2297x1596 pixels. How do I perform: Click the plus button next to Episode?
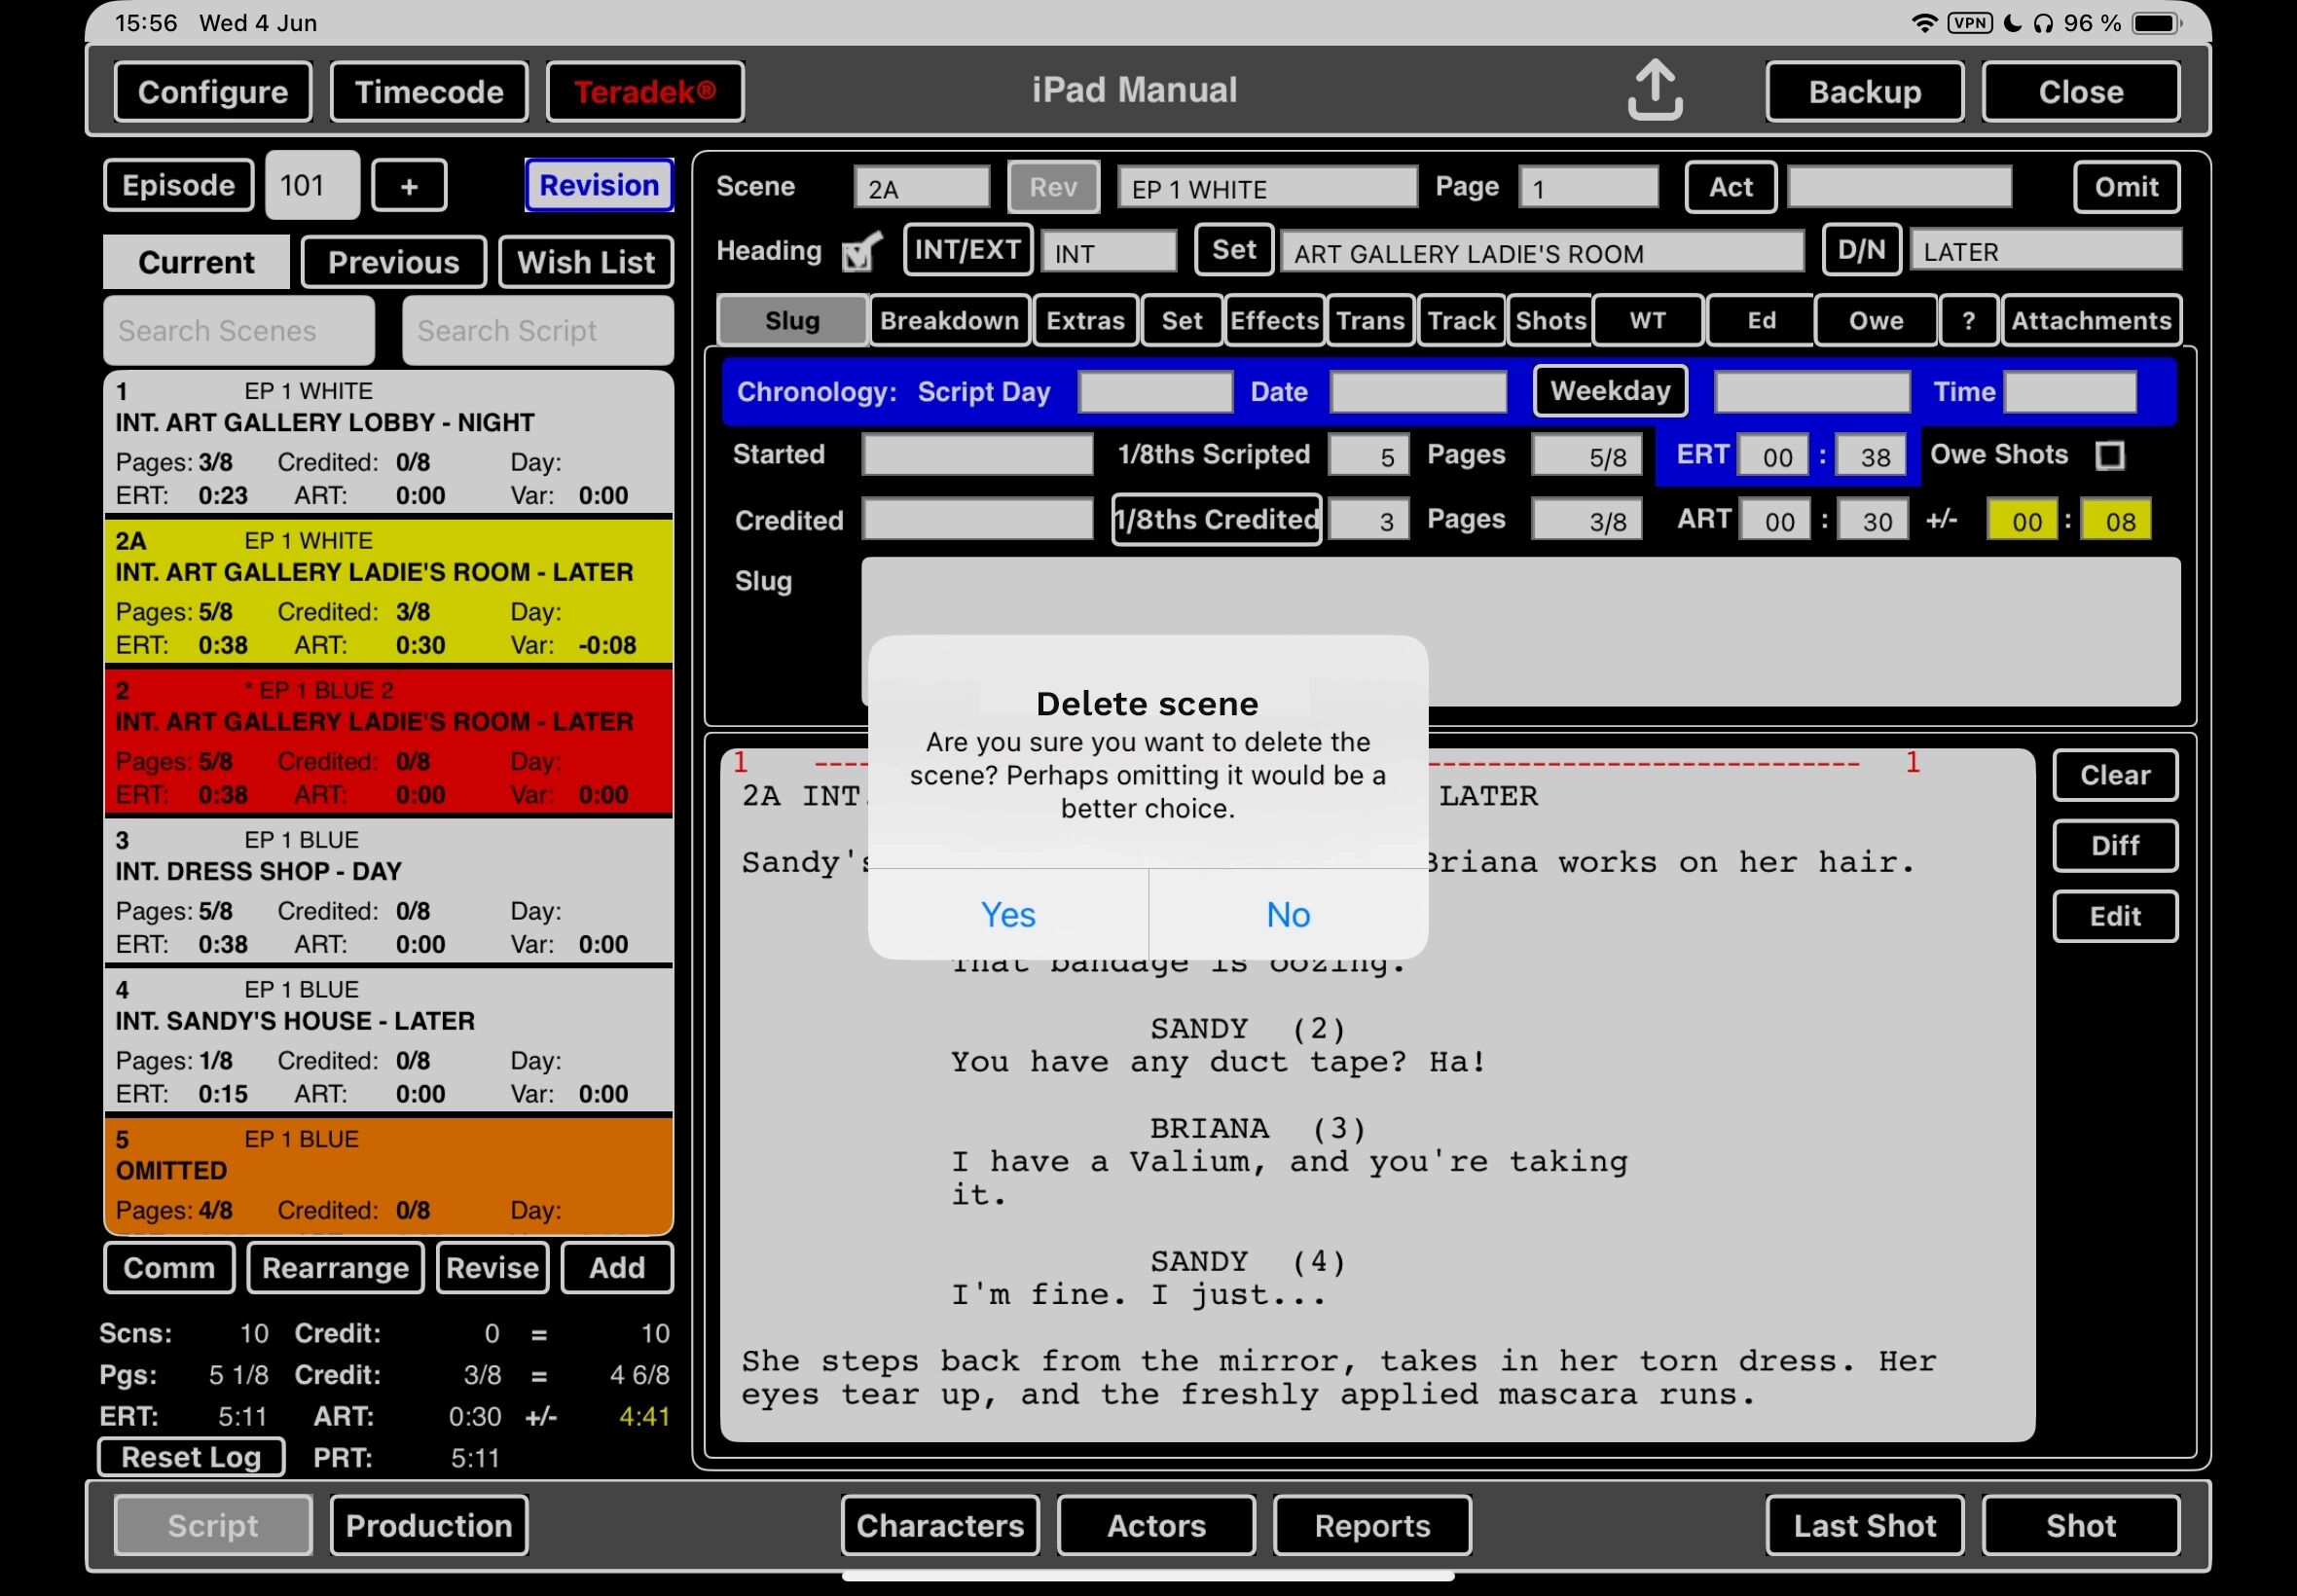pos(409,186)
